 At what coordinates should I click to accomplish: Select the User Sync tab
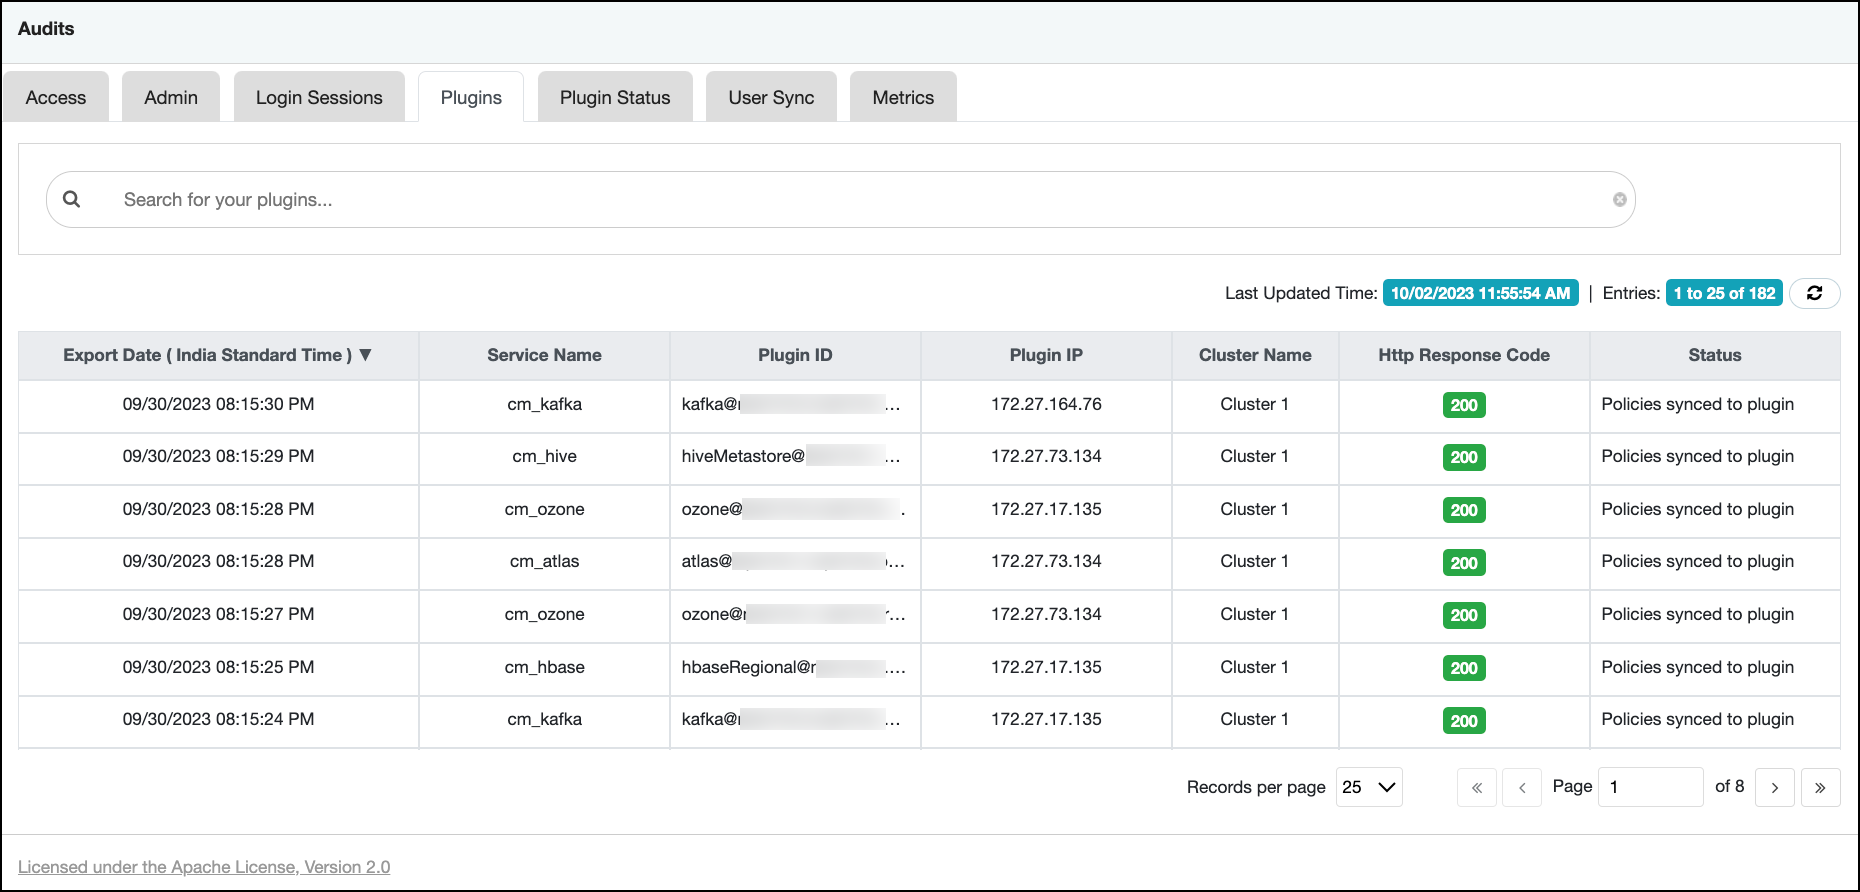(x=771, y=97)
